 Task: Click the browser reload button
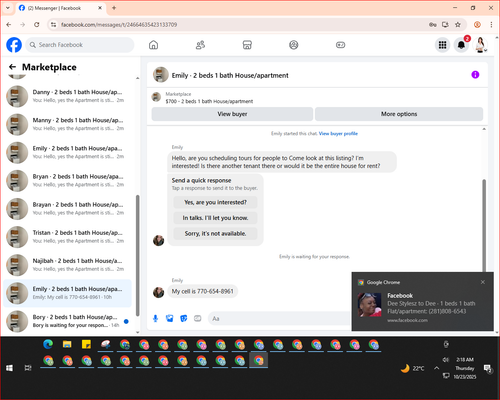coord(37,24)
